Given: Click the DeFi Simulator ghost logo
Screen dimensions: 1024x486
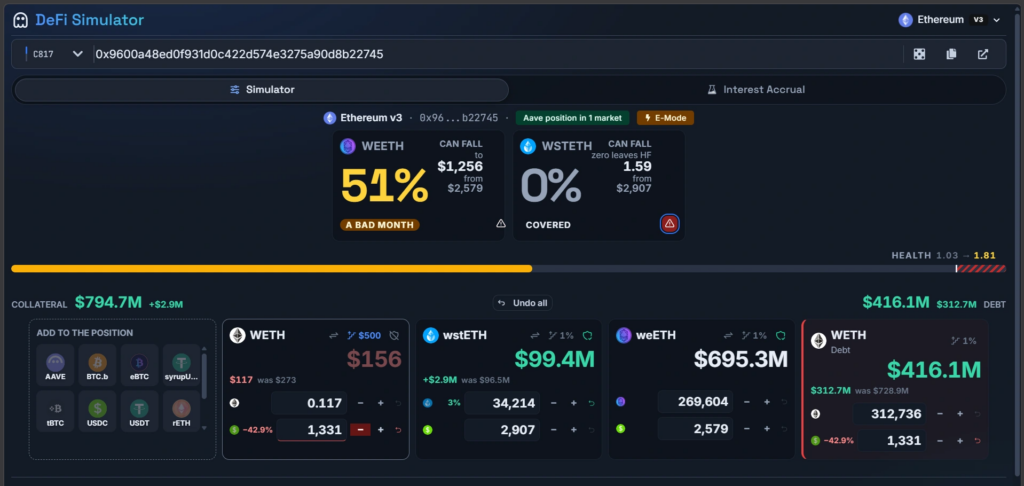Looking at the screenshot, I should (21, 20).
